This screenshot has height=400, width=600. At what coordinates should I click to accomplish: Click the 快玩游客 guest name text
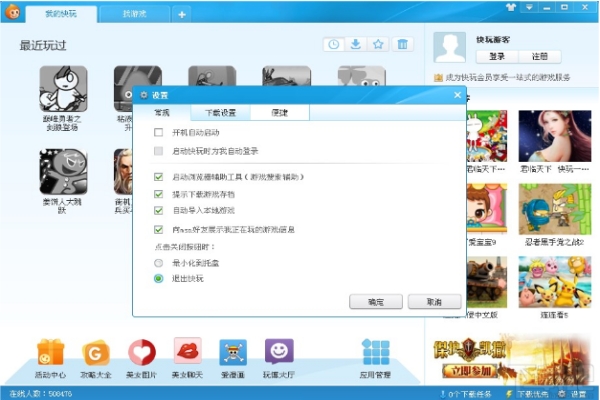click(493, 40)
